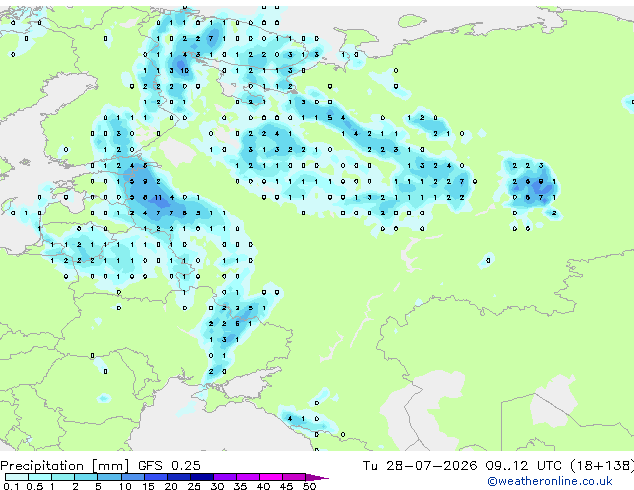634x490 pixels.
Task: Click the map precipitation value '11'
Action: coord(158,197)
